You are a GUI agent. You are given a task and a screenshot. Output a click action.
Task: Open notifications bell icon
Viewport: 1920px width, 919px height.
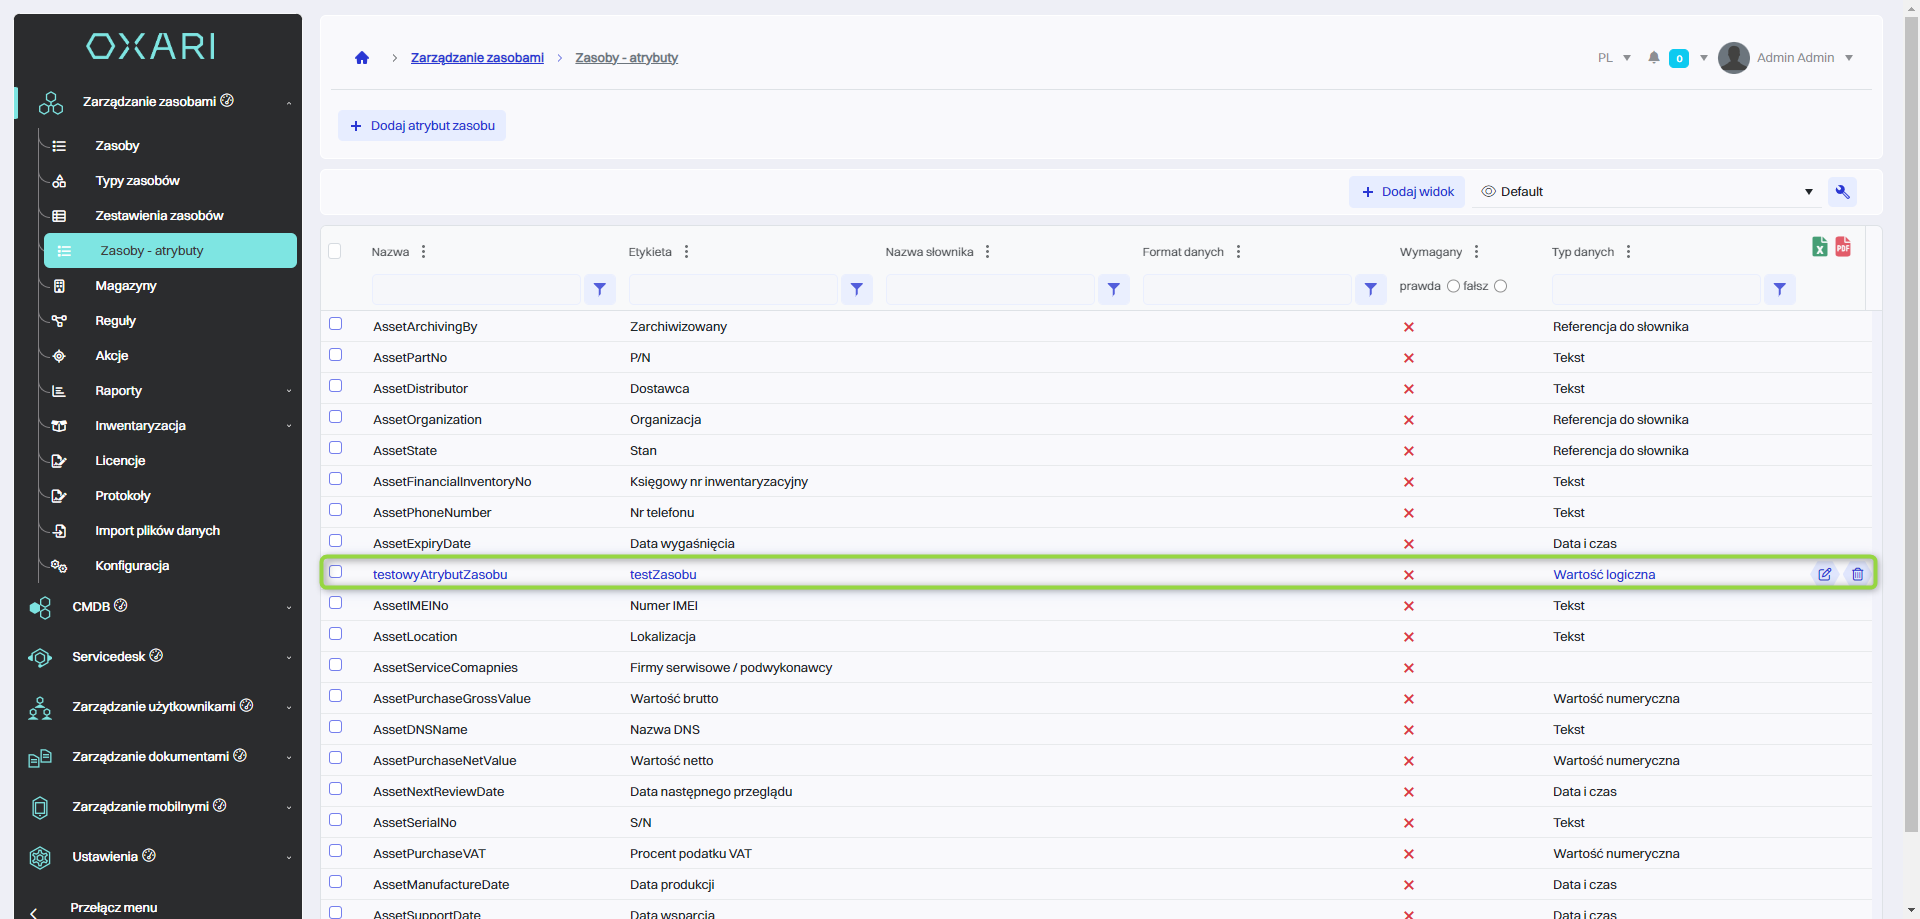1654,58
